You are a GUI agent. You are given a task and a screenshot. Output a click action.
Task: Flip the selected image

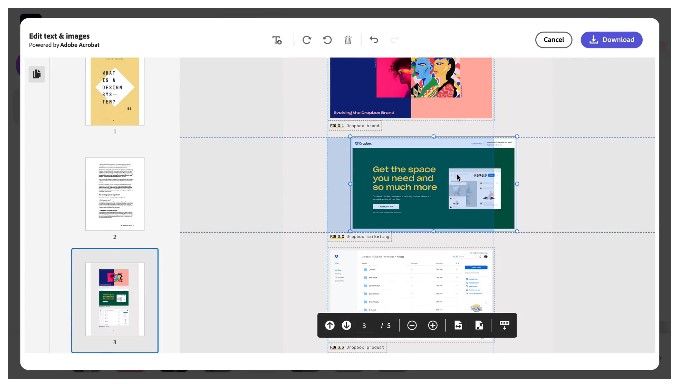pos(348,40)
